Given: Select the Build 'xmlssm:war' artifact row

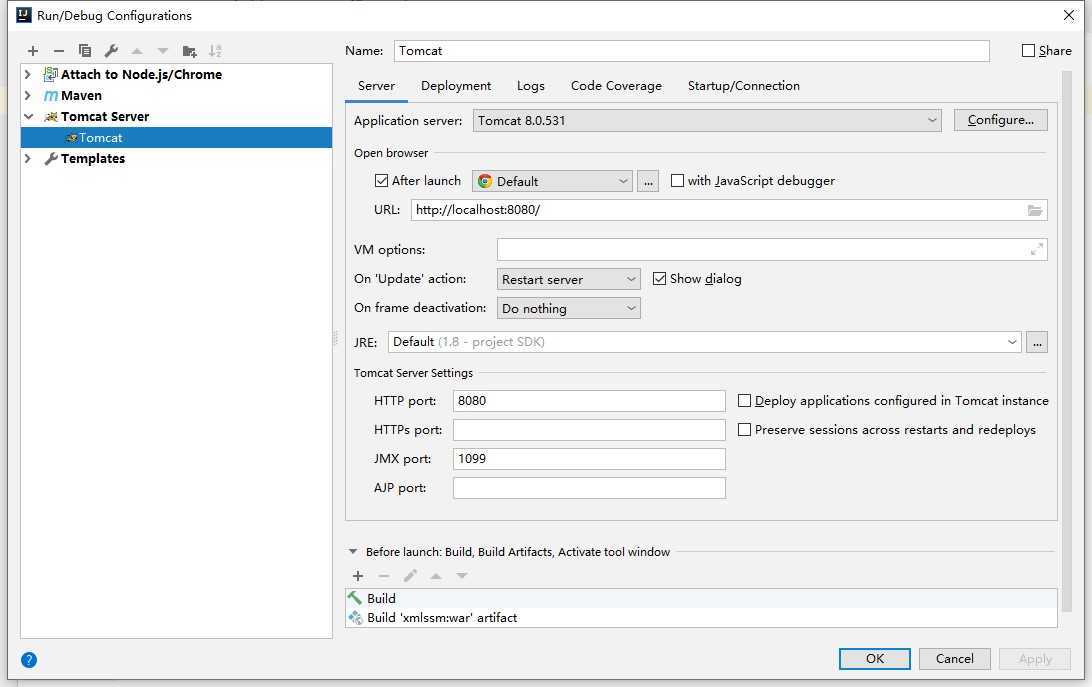Looking at the screenshot, I should (x=701, y=618).
